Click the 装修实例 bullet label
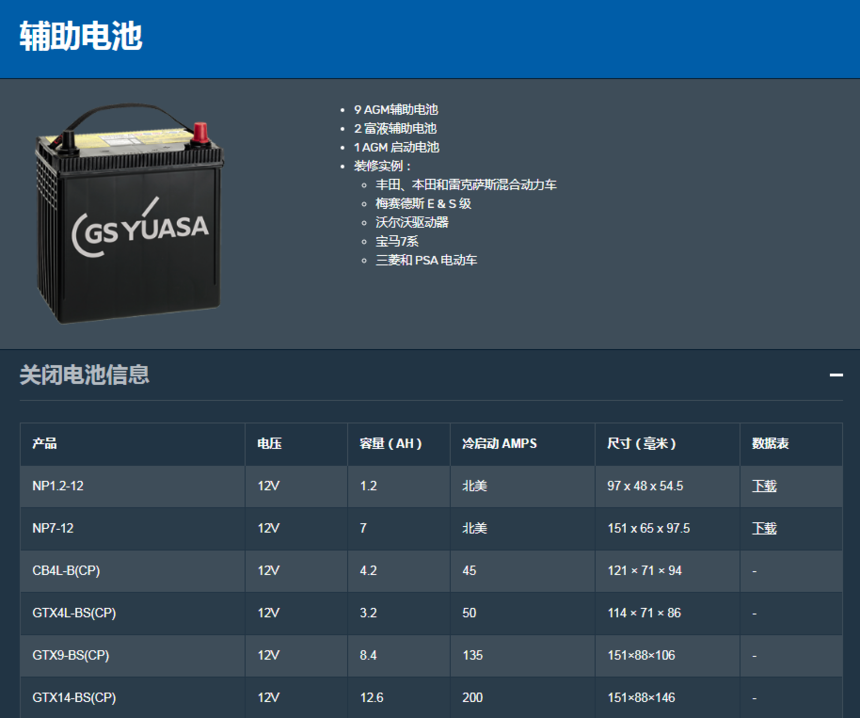Viewport: 860px width, 718px height. (x=382, y=166)
